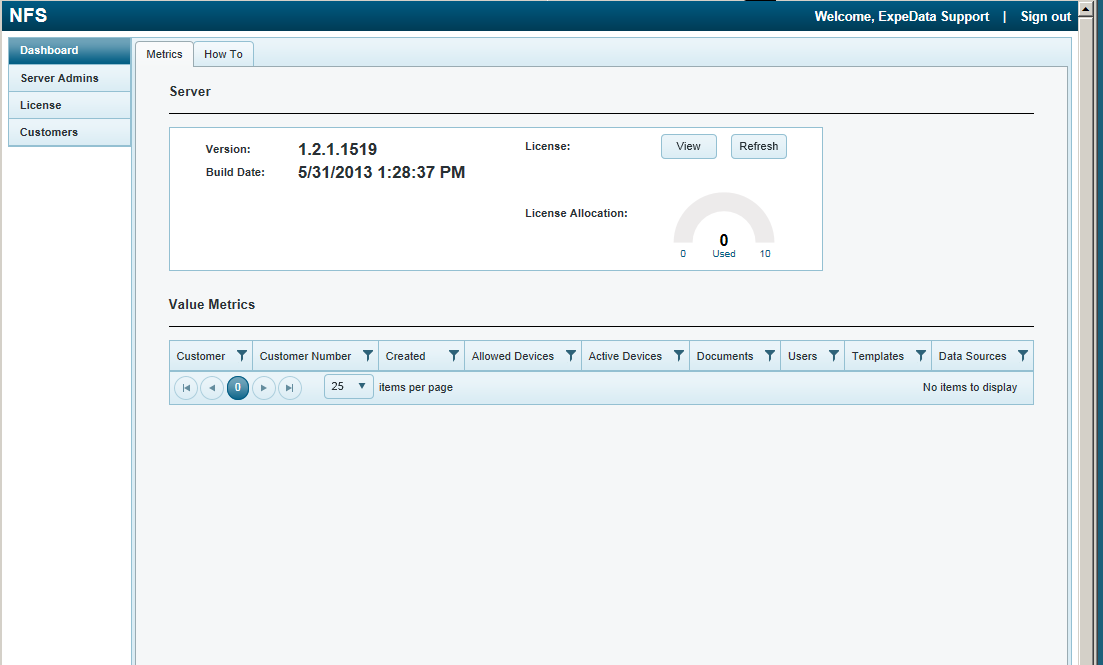Sort by Customer column header
Viewport: 1103px width, 665px height.
coord(200,356)
